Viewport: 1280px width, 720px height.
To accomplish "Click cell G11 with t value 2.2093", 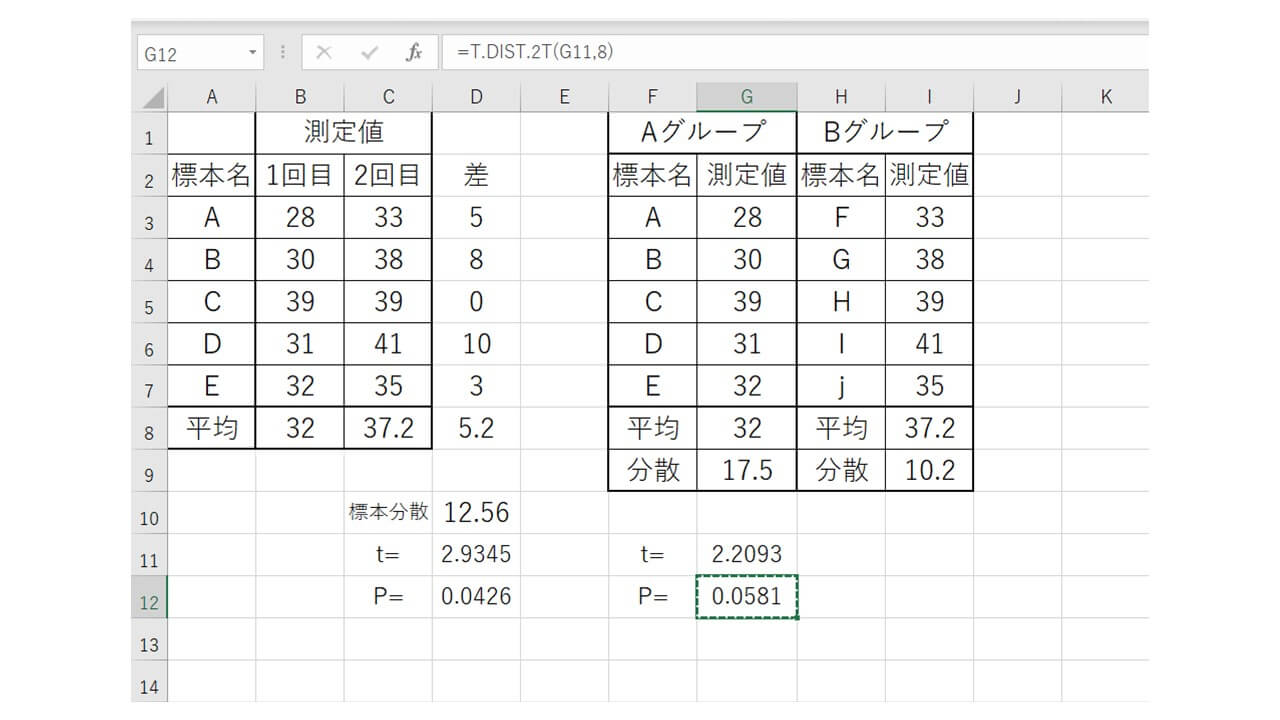I will pos(746,554).
